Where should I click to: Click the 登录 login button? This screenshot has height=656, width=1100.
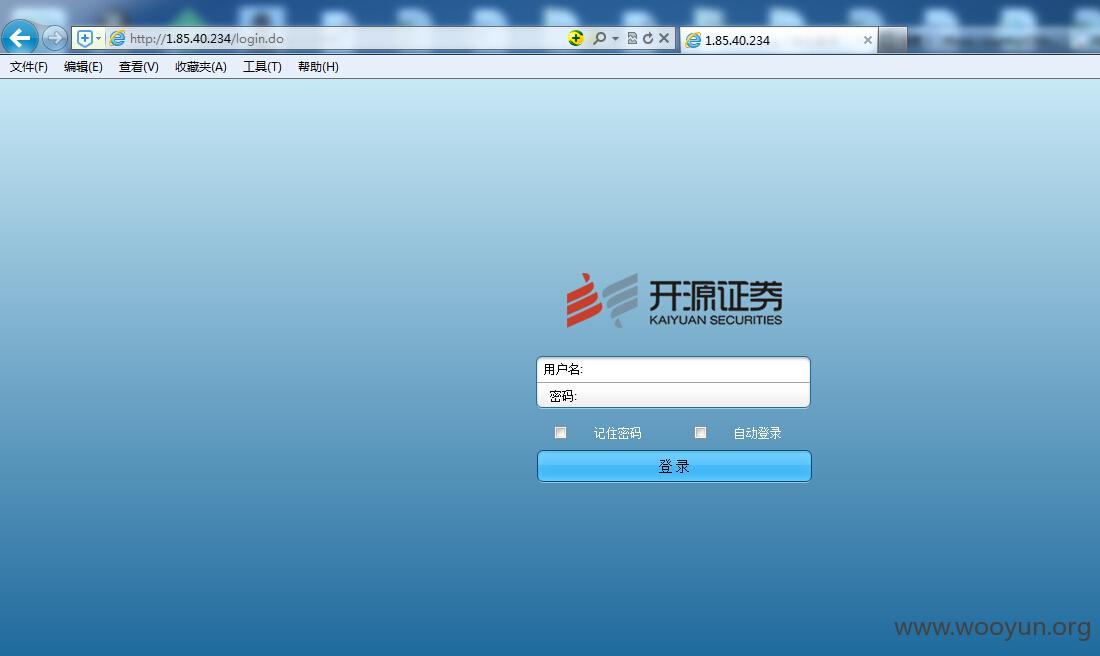[x=674, y=466]
